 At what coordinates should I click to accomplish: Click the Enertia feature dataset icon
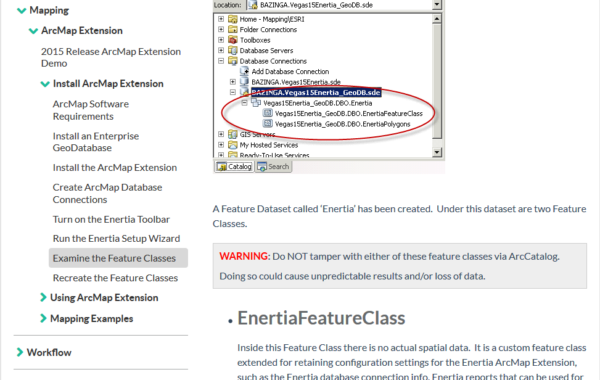tap(256, 103)
